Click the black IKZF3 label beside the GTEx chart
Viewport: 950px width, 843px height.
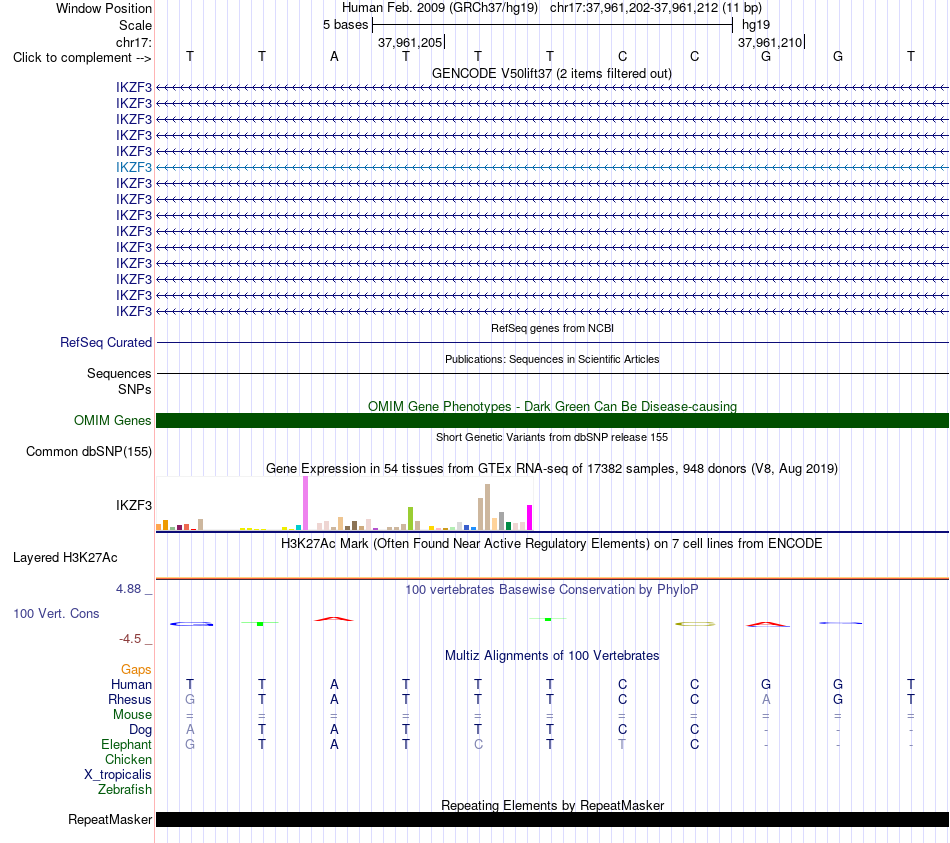(134, 505)
